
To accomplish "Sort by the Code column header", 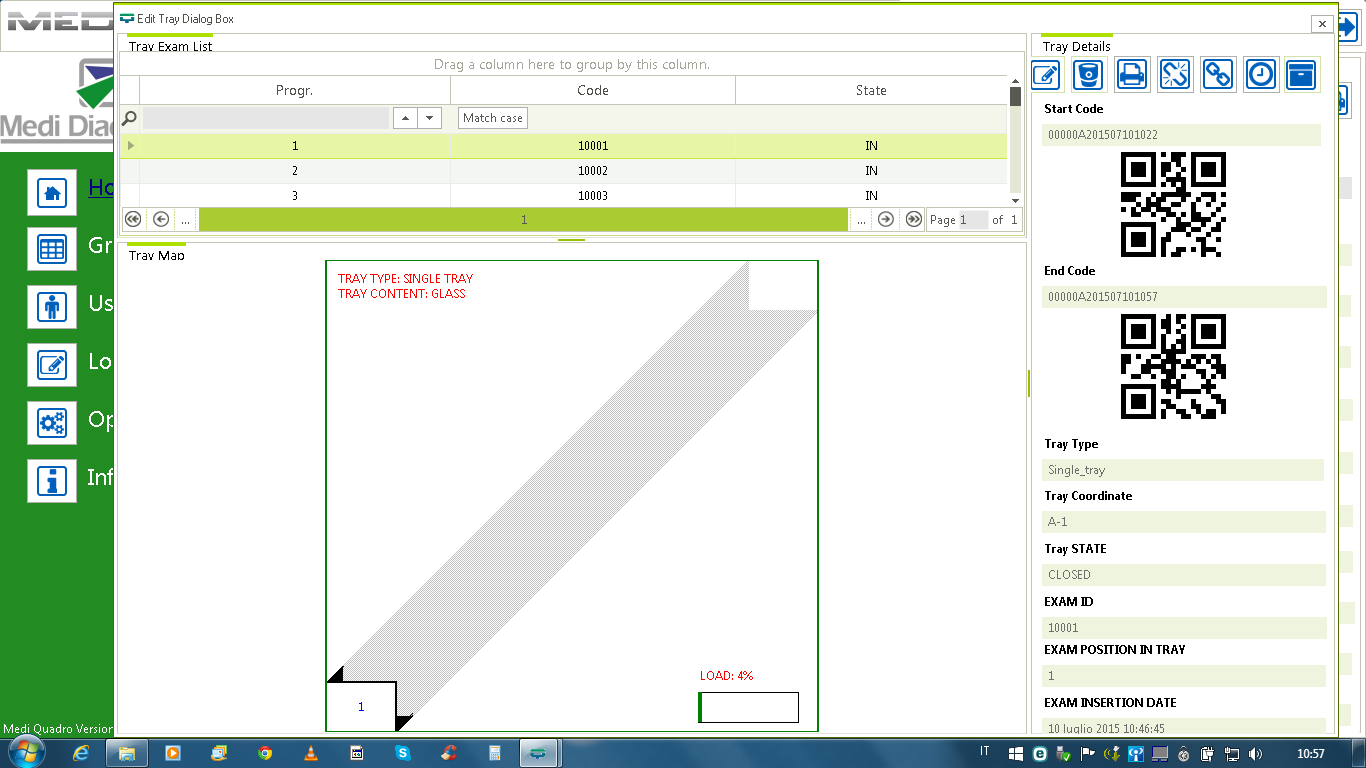I will pos(593,90).
